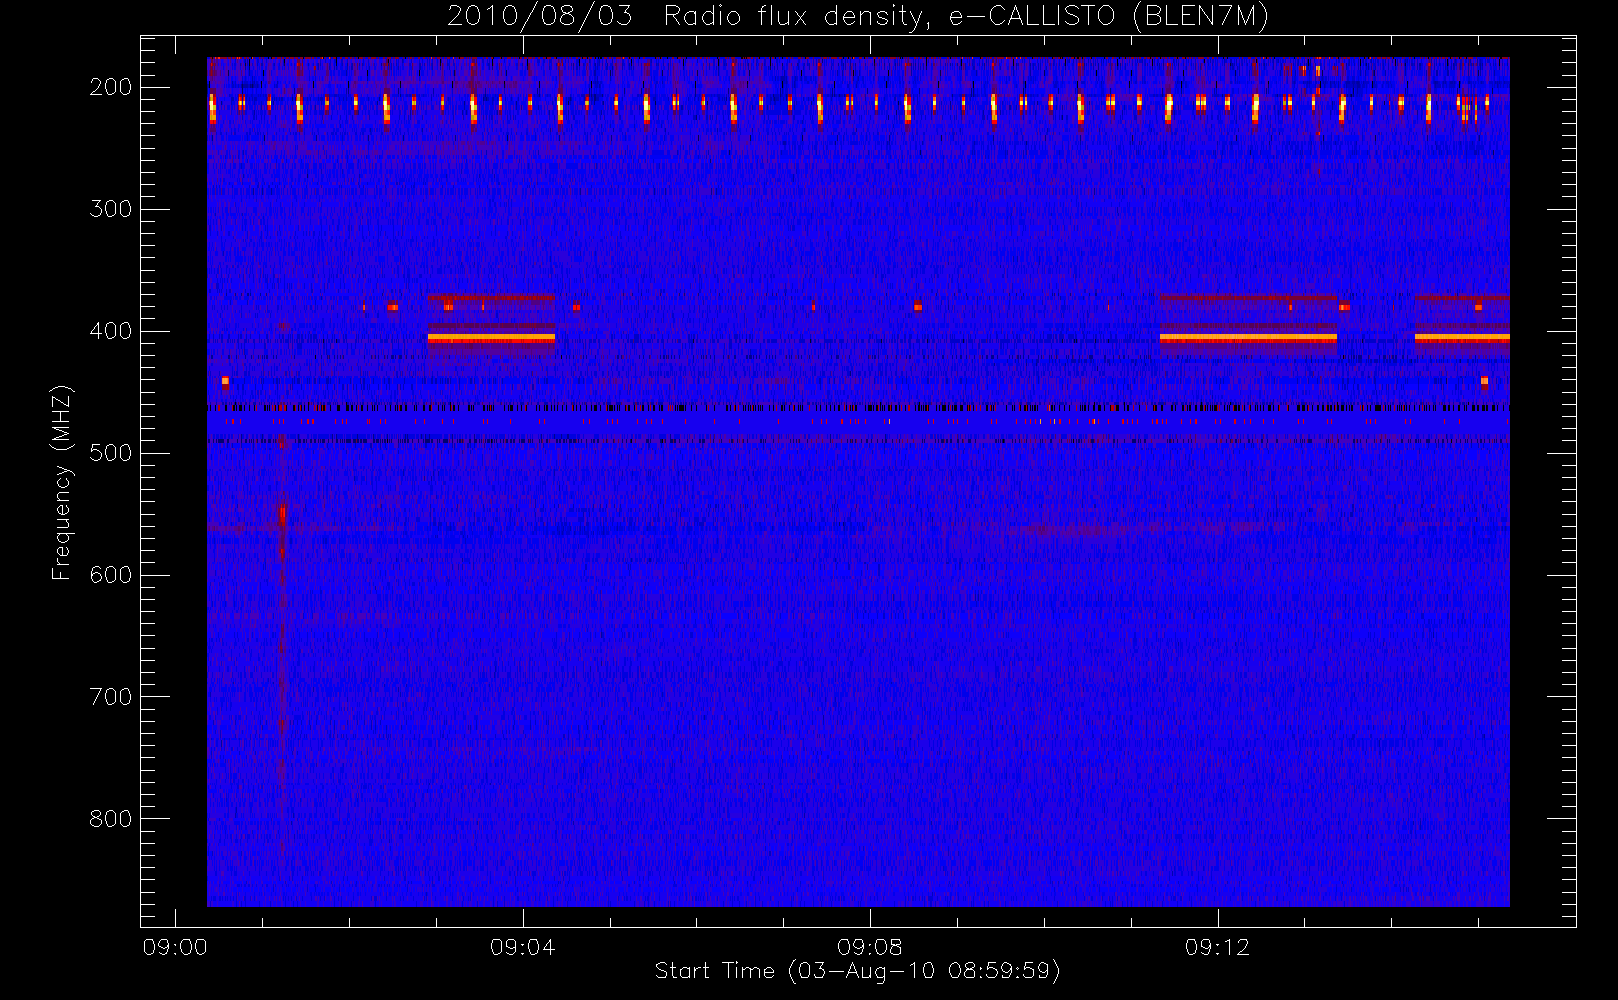
Task: Click the 09:12 time tick label
Action: (x=1217, y=947)
